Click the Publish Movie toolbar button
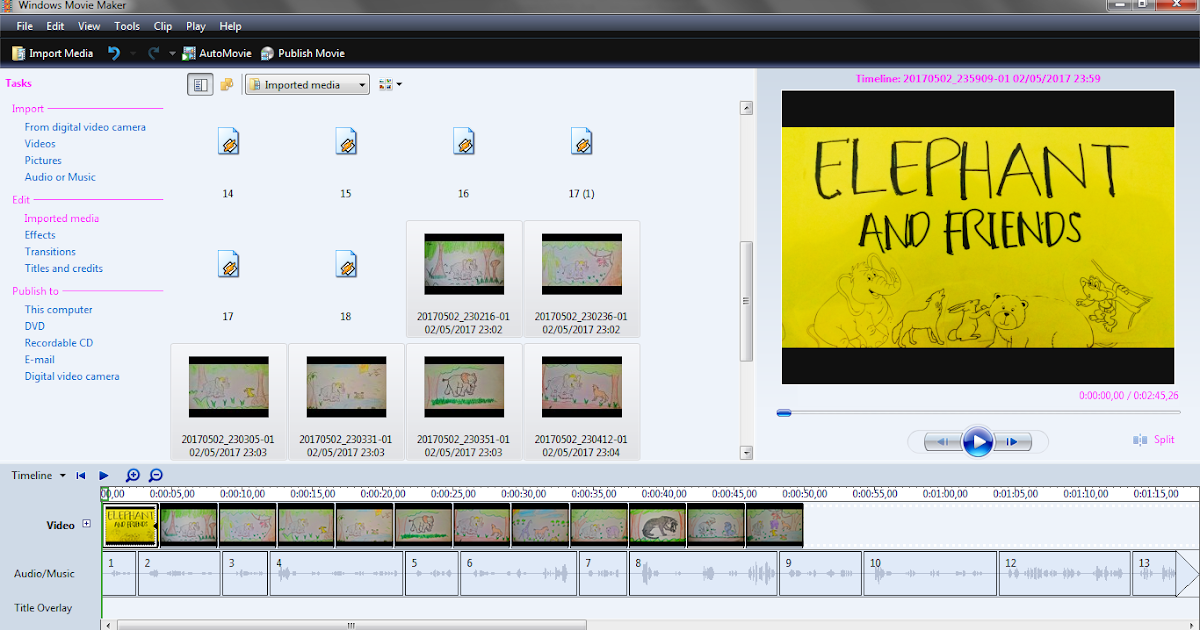Viewport: 1200px width, 630px height. (x=303, y=53)
